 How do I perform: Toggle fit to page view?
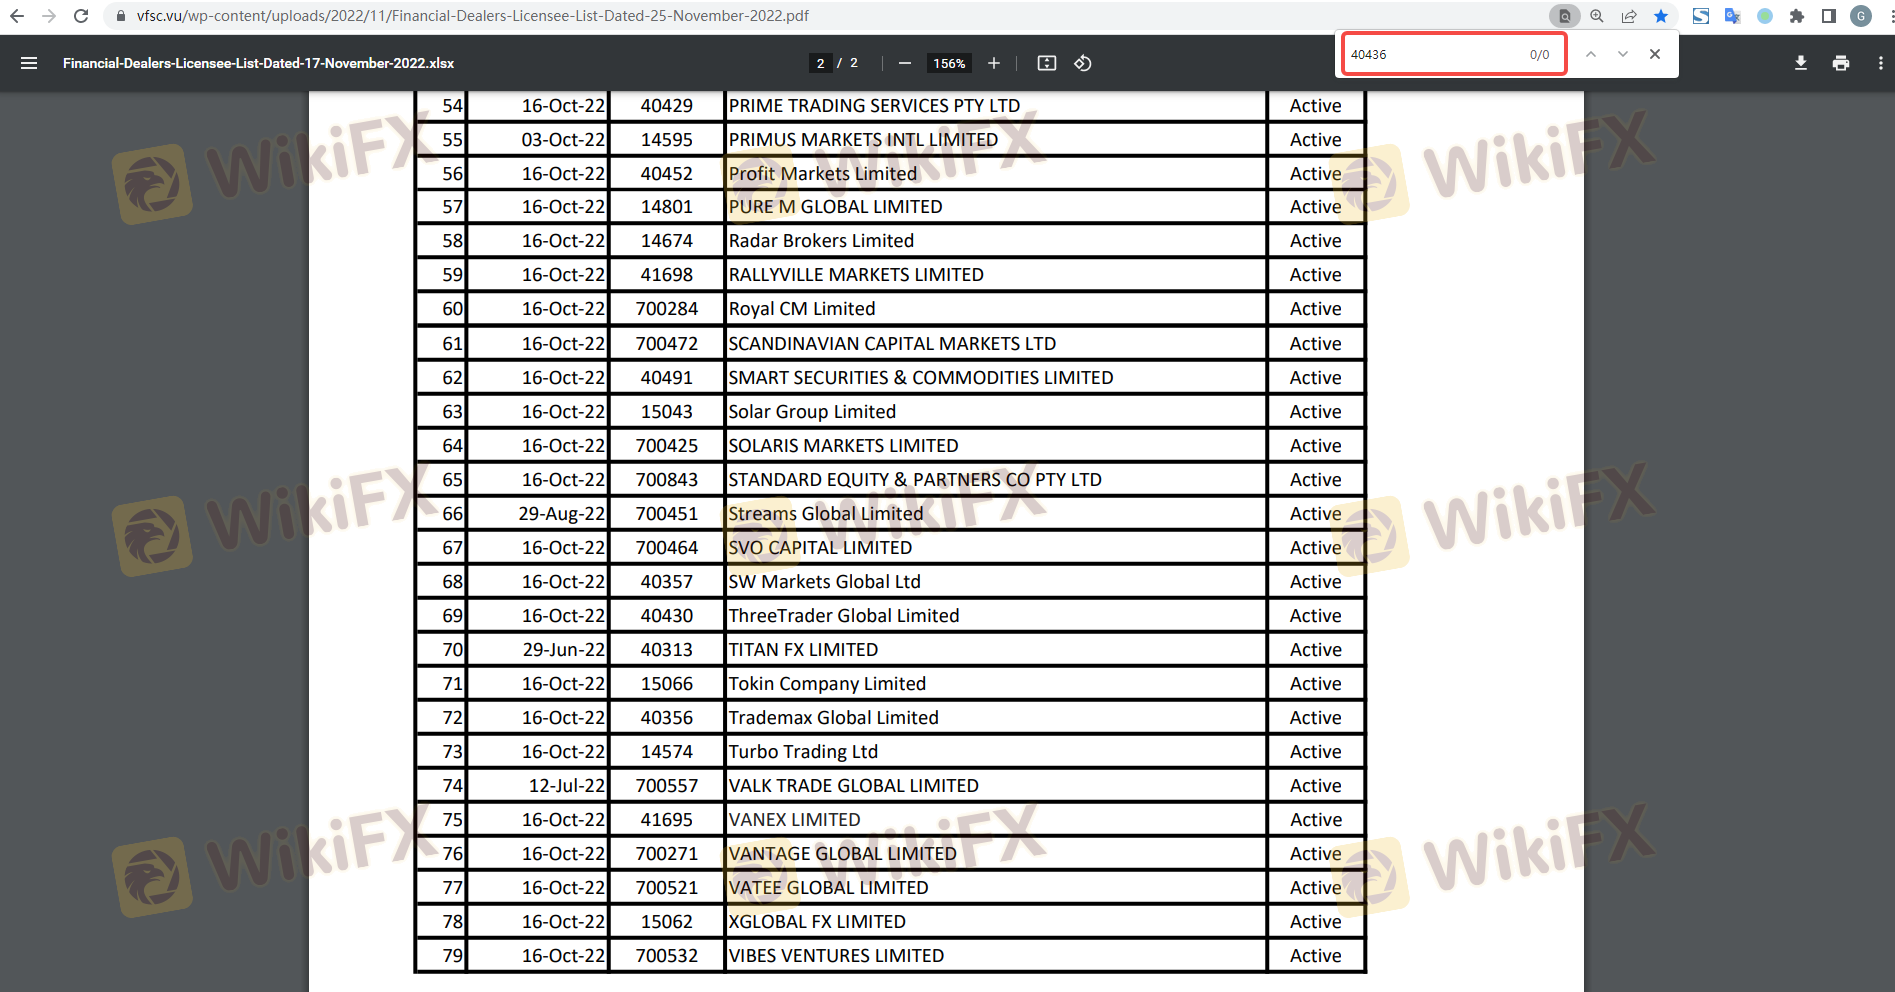pos(1046,63)
